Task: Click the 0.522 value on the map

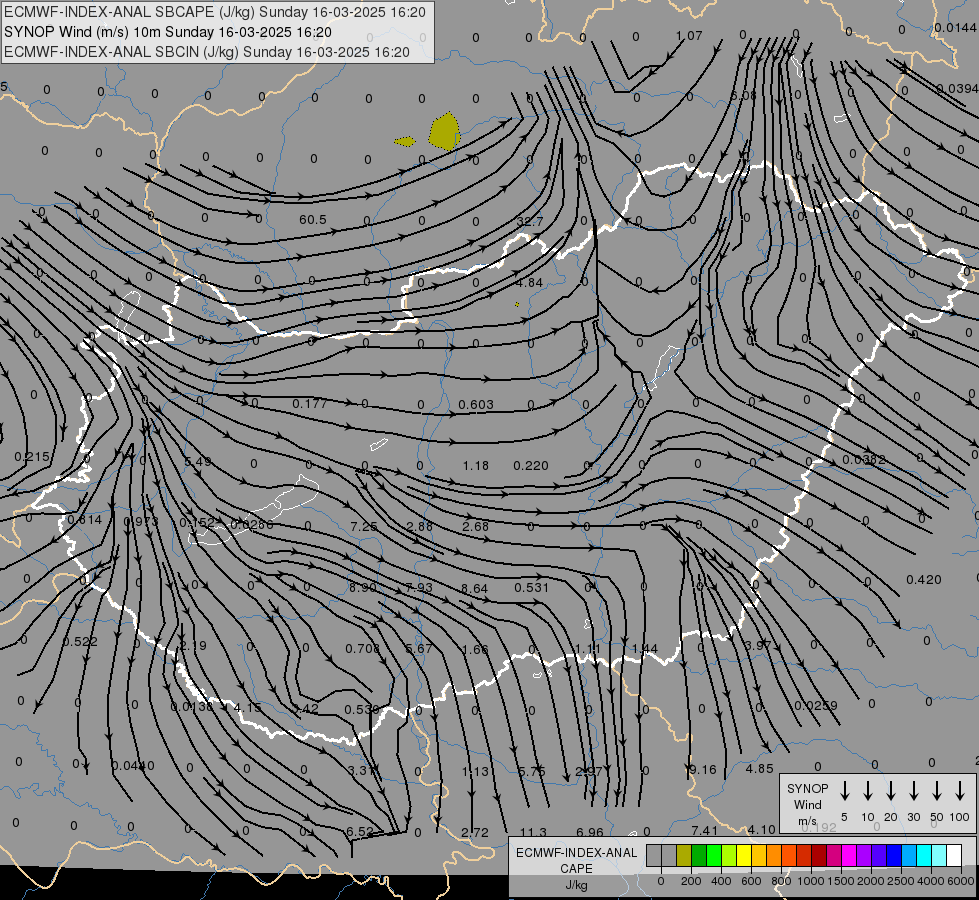Action: 80,642
